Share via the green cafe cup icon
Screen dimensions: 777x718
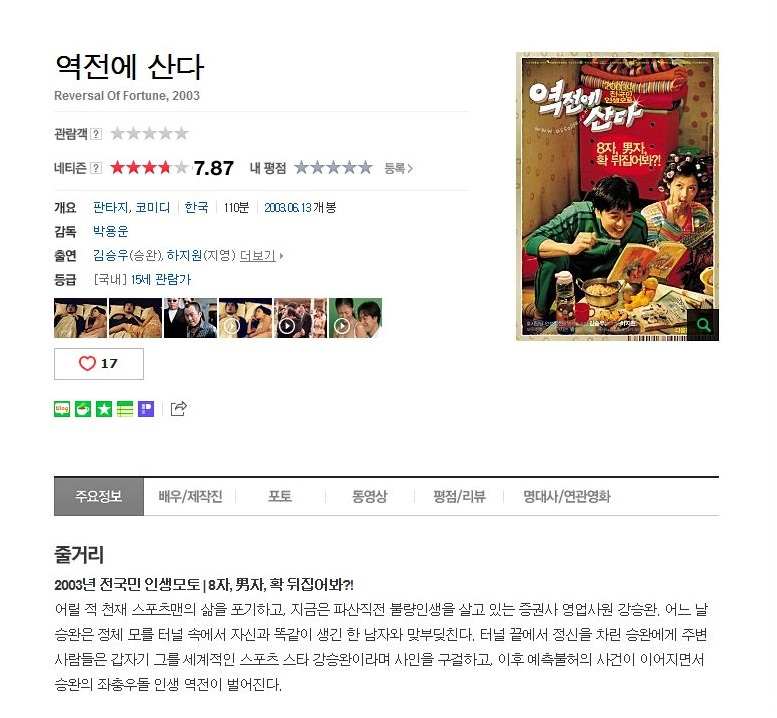coord(83,409)
